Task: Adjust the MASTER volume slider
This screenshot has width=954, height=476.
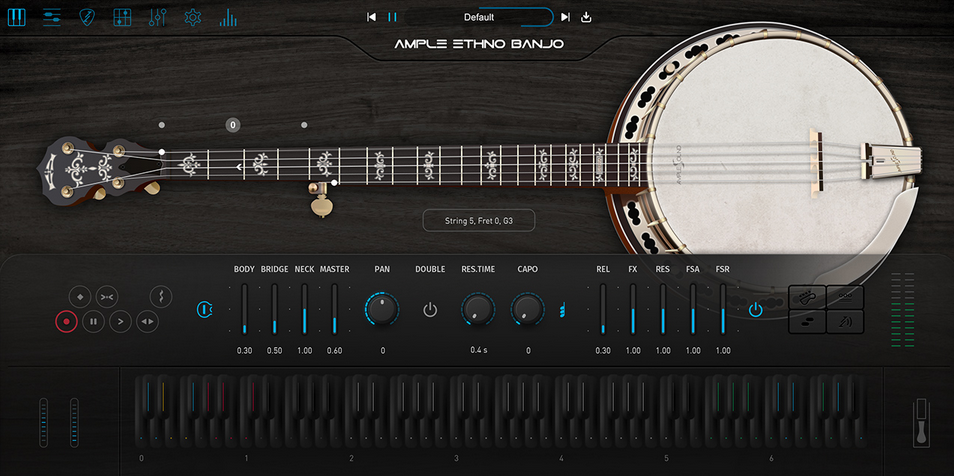Action: tap(334, 309)
